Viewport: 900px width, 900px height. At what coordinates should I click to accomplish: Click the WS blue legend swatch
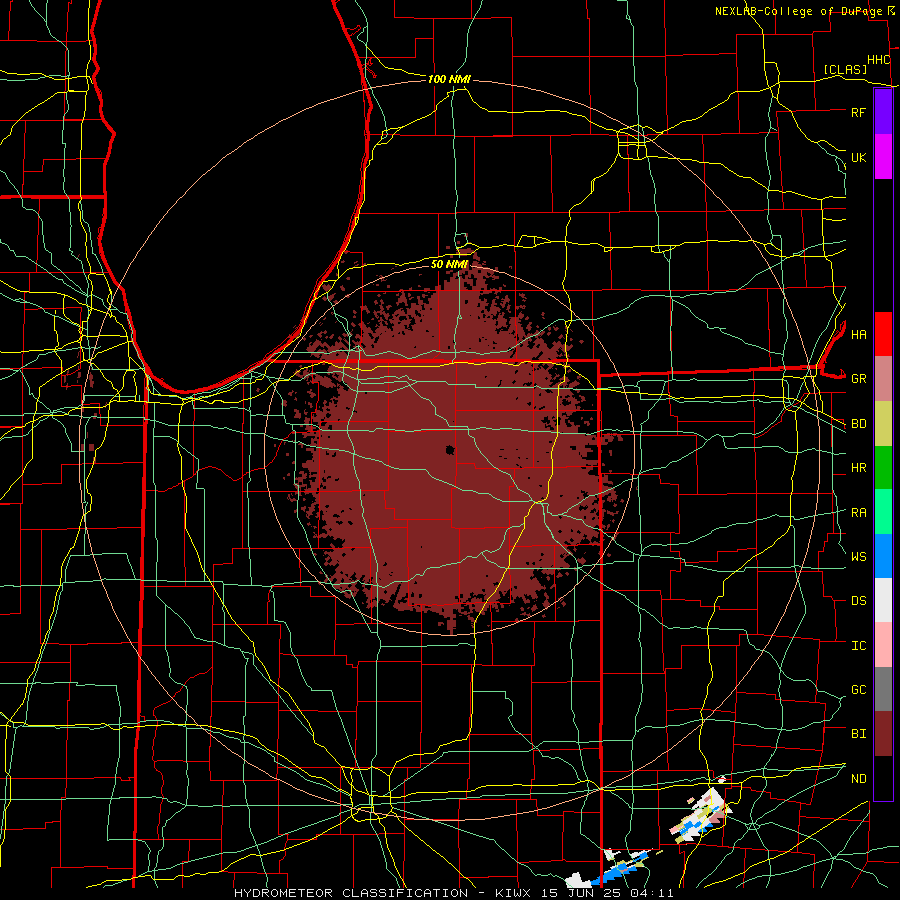click(883, 556)
